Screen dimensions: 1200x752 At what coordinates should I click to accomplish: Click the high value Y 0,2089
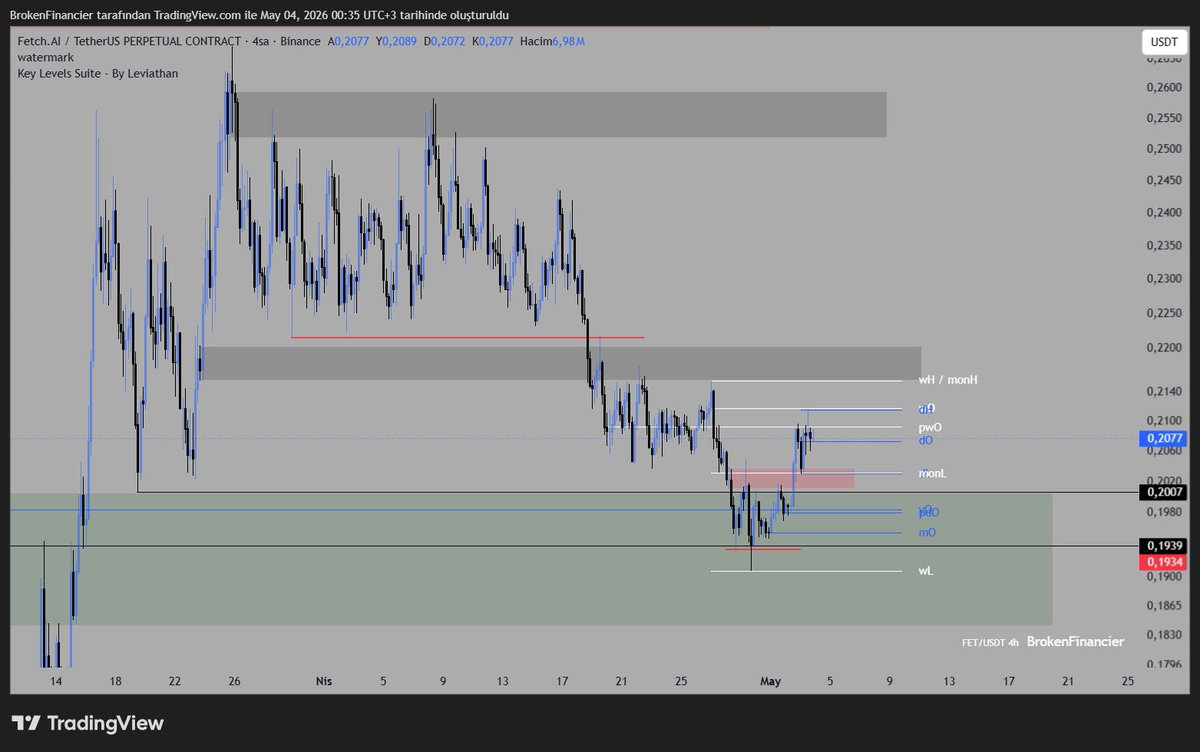tap(395, 41)
